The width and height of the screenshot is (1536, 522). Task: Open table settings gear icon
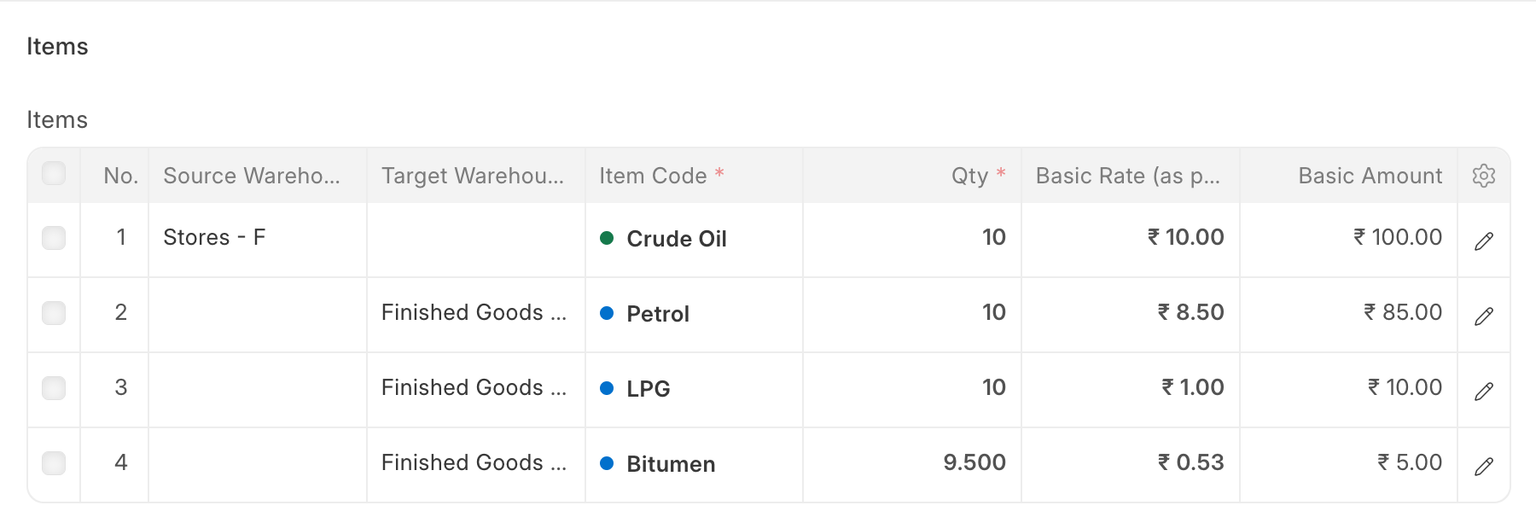1483,176
